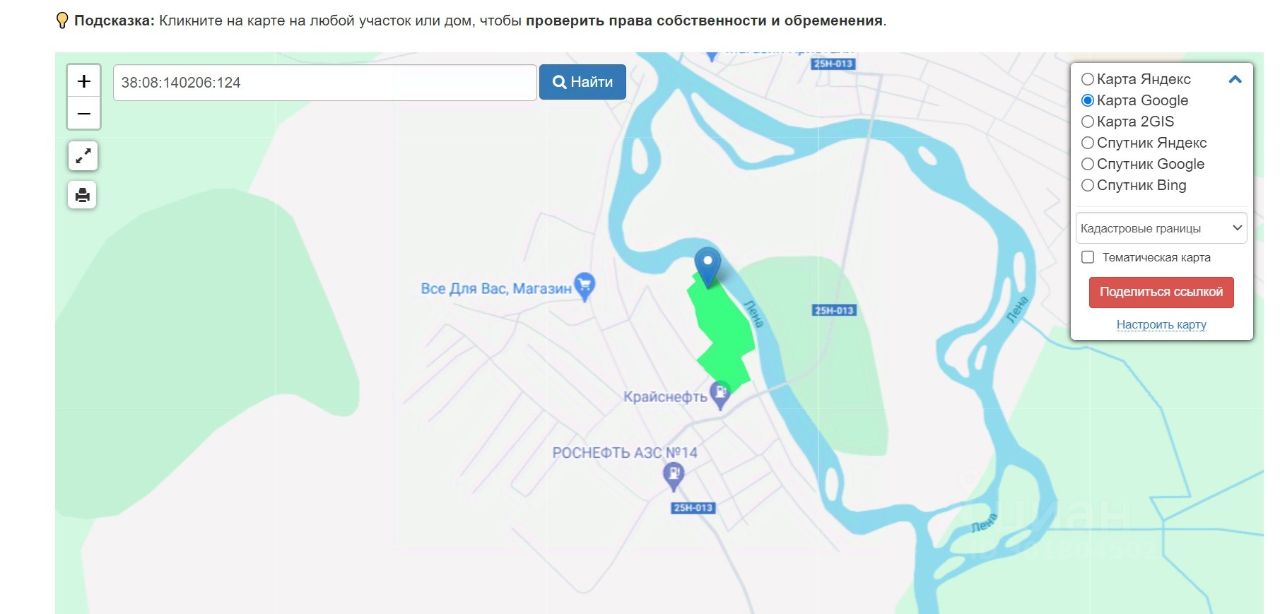Click the Найти search button

coord(583,82)
